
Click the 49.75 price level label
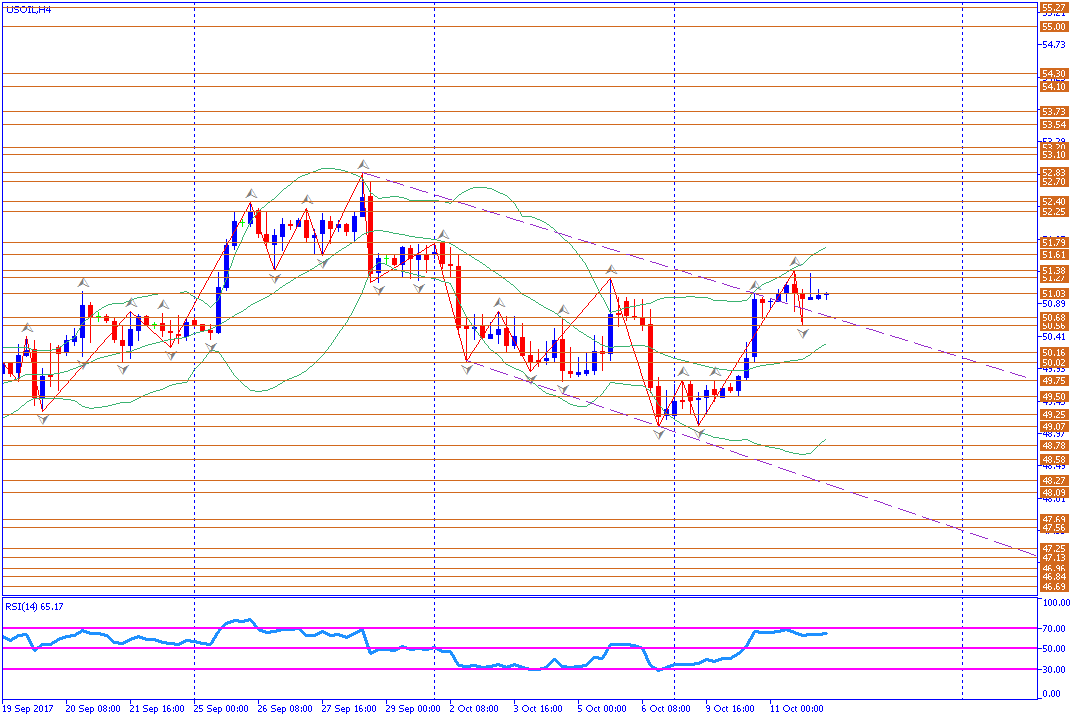coord(1054,381)
